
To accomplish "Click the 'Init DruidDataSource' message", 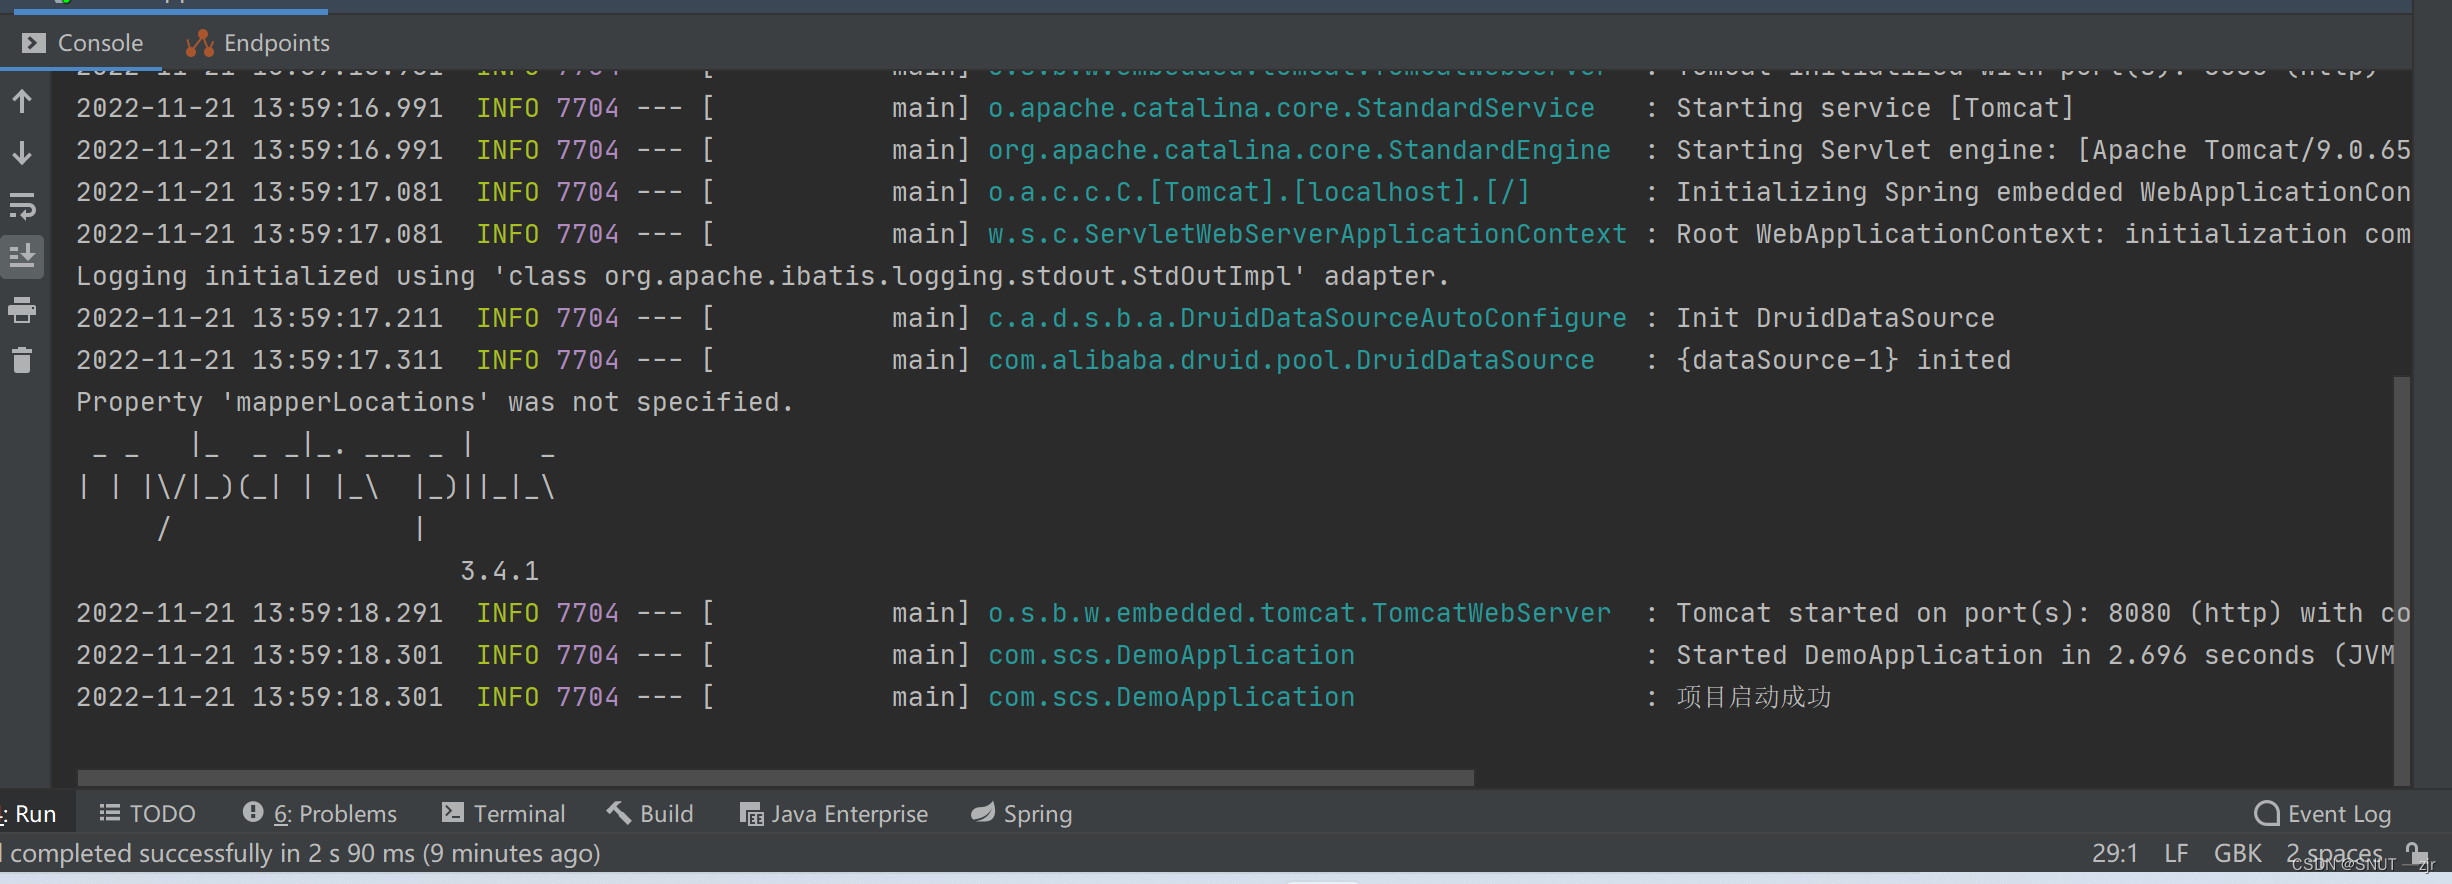I will point(1835,318).
